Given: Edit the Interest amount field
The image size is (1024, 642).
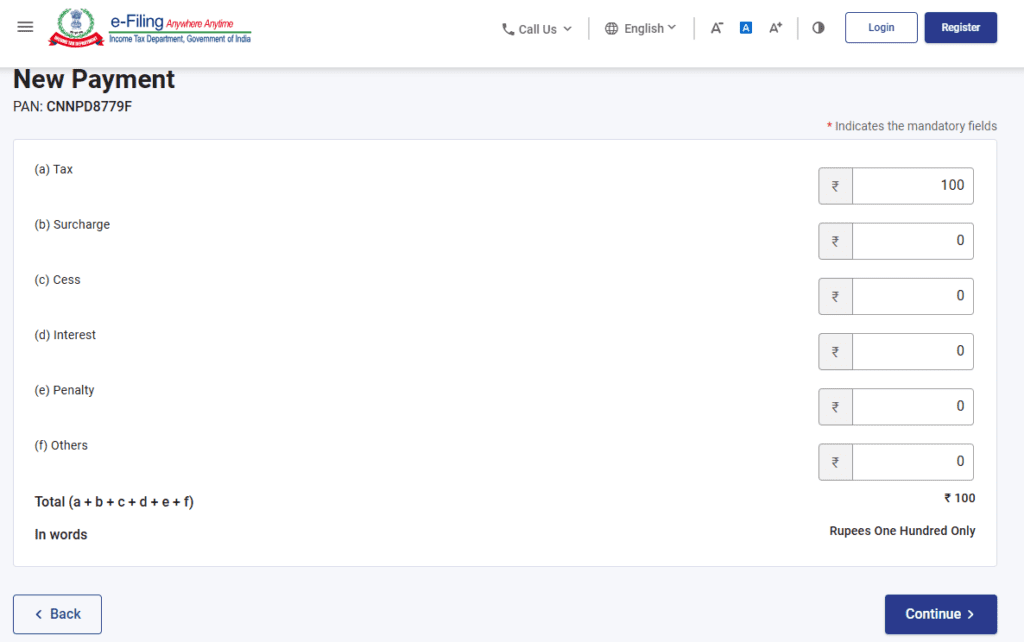Looking at the screenshot, I should [912, 351].
